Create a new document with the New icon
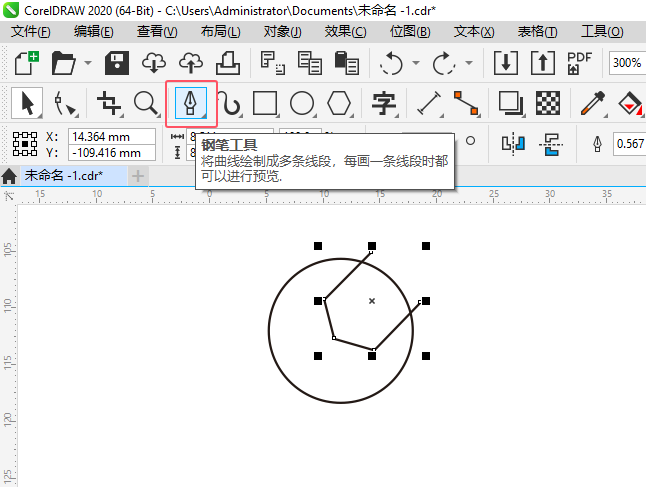Image resolution: width=646 pixels, height=487 pixels. (27, 63)
